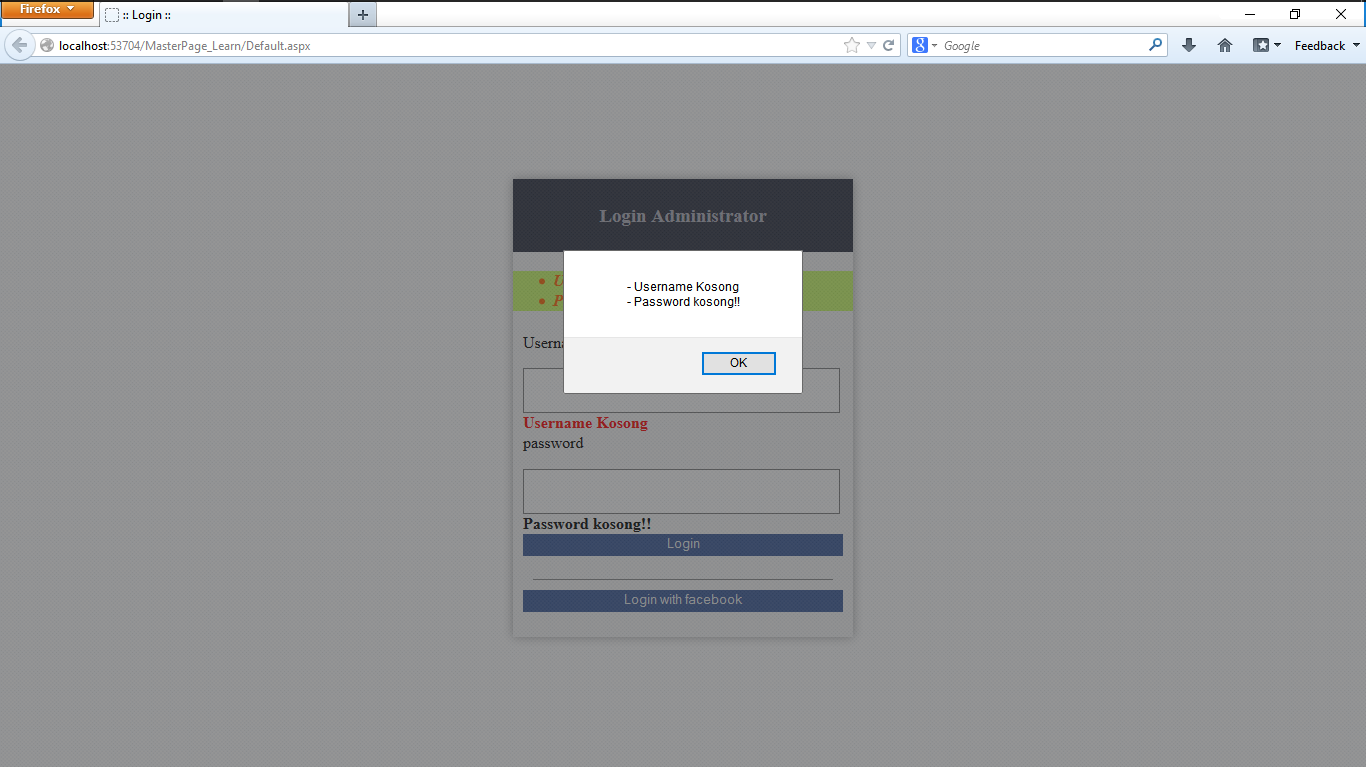This screenshot has height=768, width=1366.
Task: Click inside the password input field
Action: (681, 491)
